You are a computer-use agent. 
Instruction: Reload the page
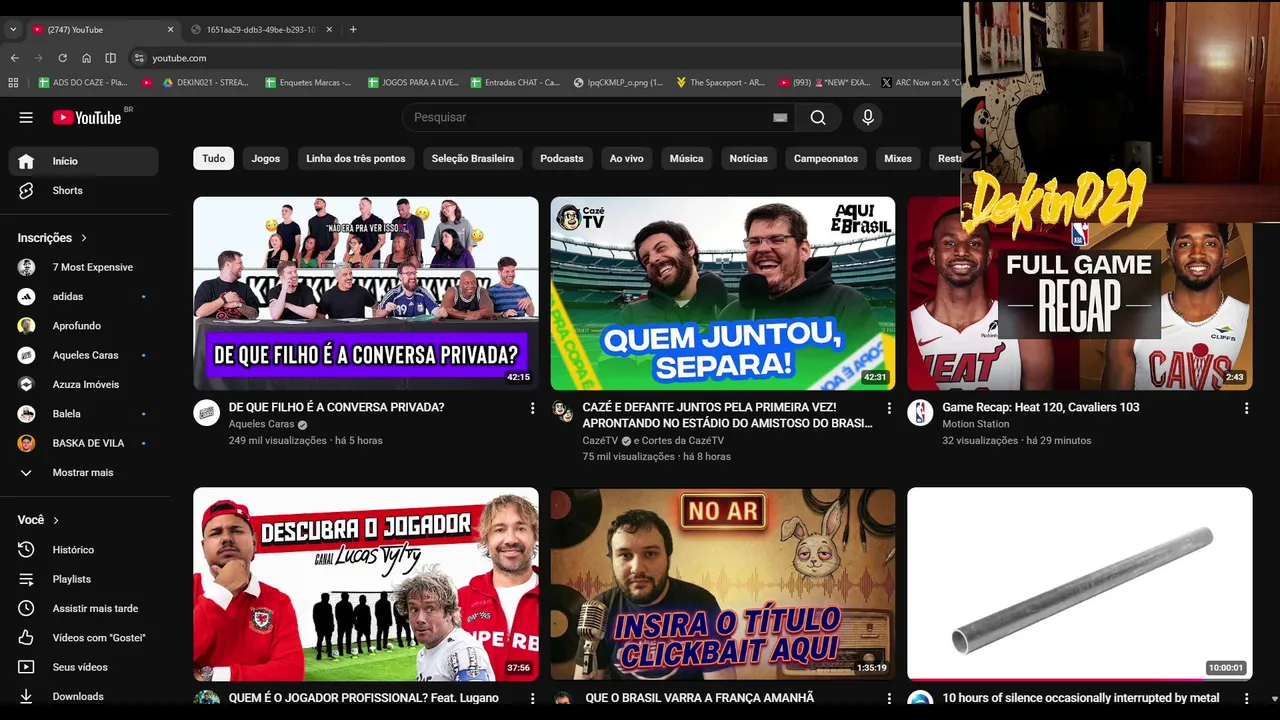(62, 58)
